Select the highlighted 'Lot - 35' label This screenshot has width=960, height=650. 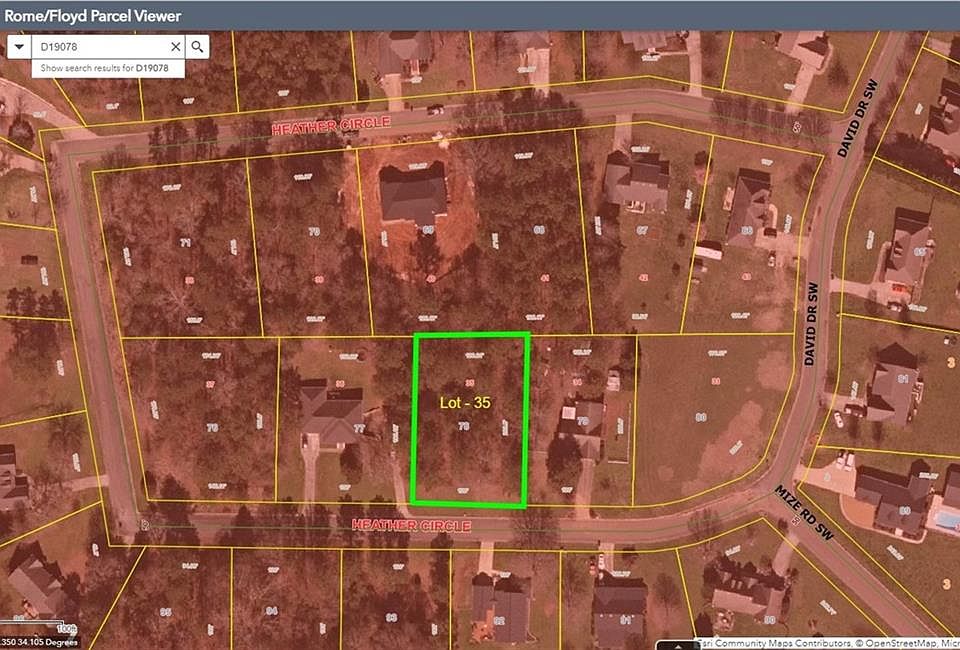click(x=465, y=403)
